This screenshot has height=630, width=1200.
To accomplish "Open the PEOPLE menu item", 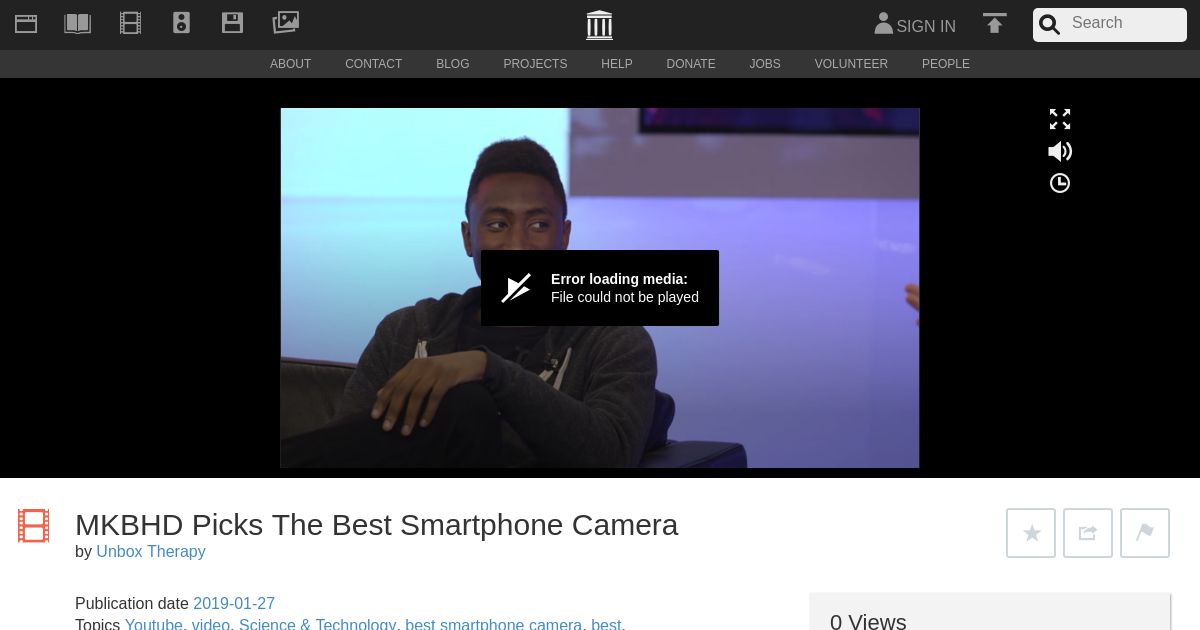I will [x=946, y=64].
